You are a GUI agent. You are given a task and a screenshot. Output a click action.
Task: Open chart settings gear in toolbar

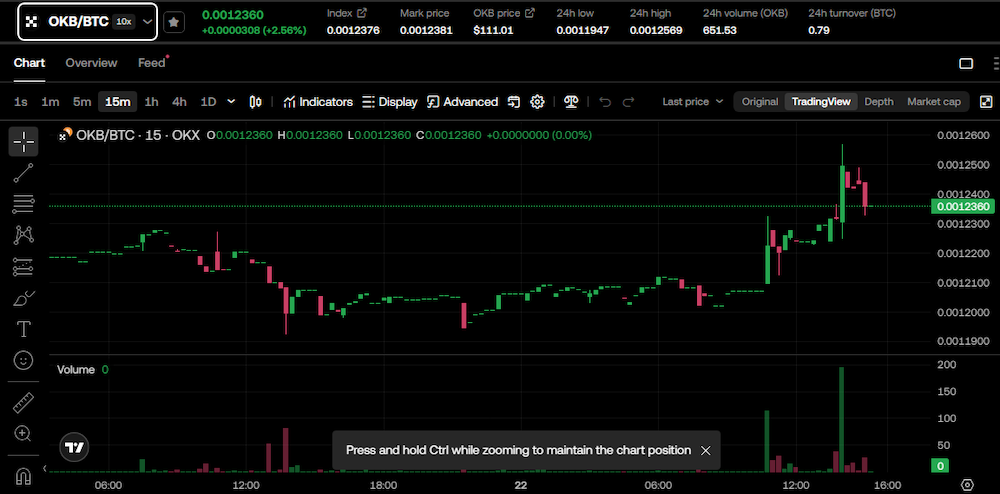(x=537, y=102)
